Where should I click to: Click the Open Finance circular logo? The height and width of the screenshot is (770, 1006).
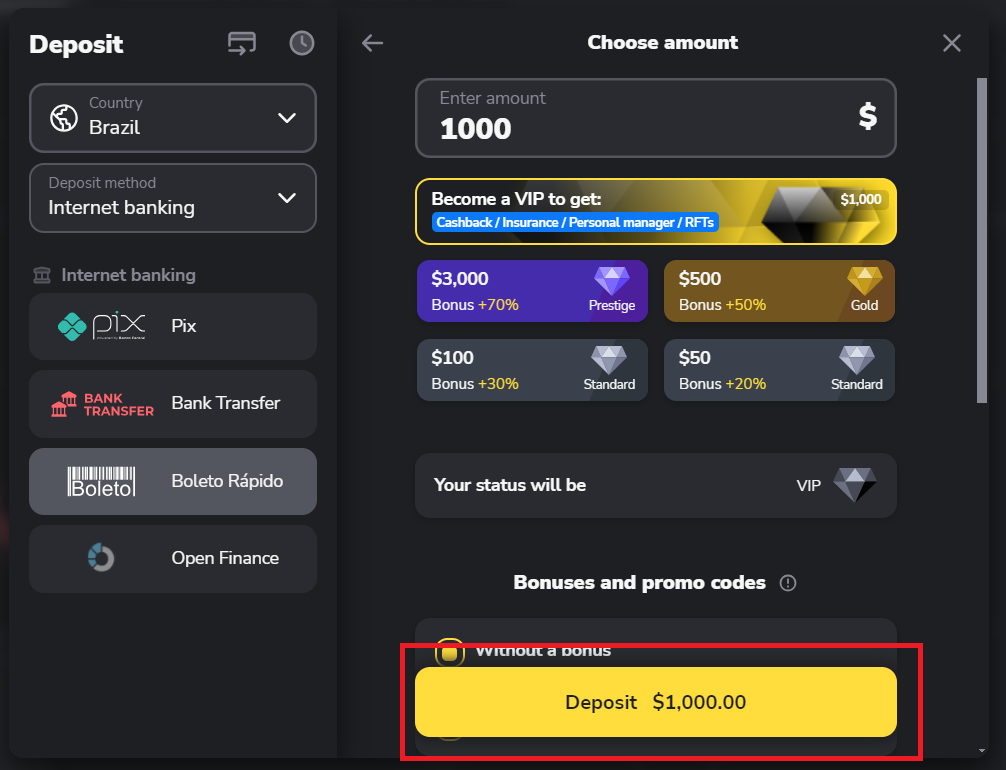pyautogui.click(x=101, y=558)
